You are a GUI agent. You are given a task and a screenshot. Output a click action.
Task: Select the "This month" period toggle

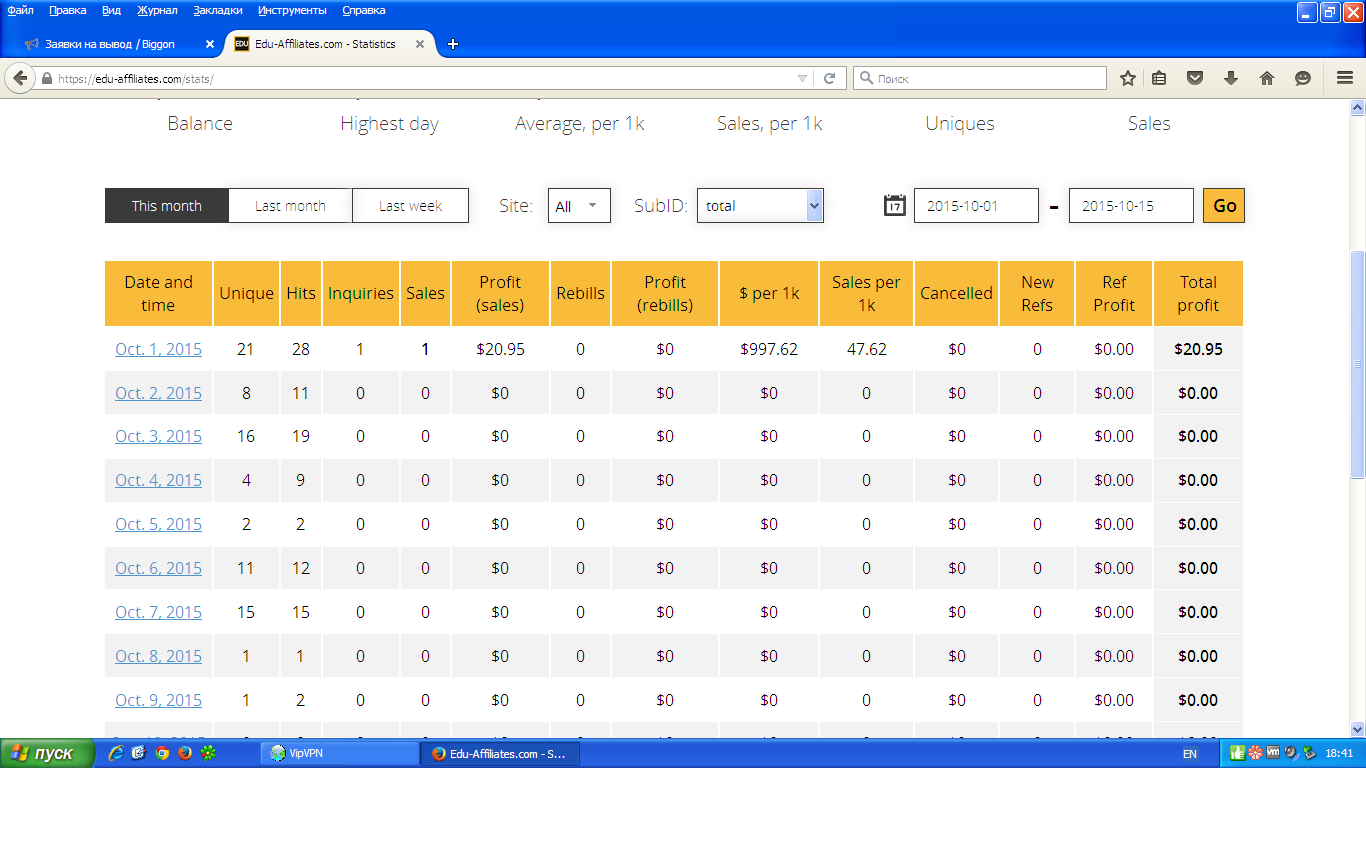point(167,206)
